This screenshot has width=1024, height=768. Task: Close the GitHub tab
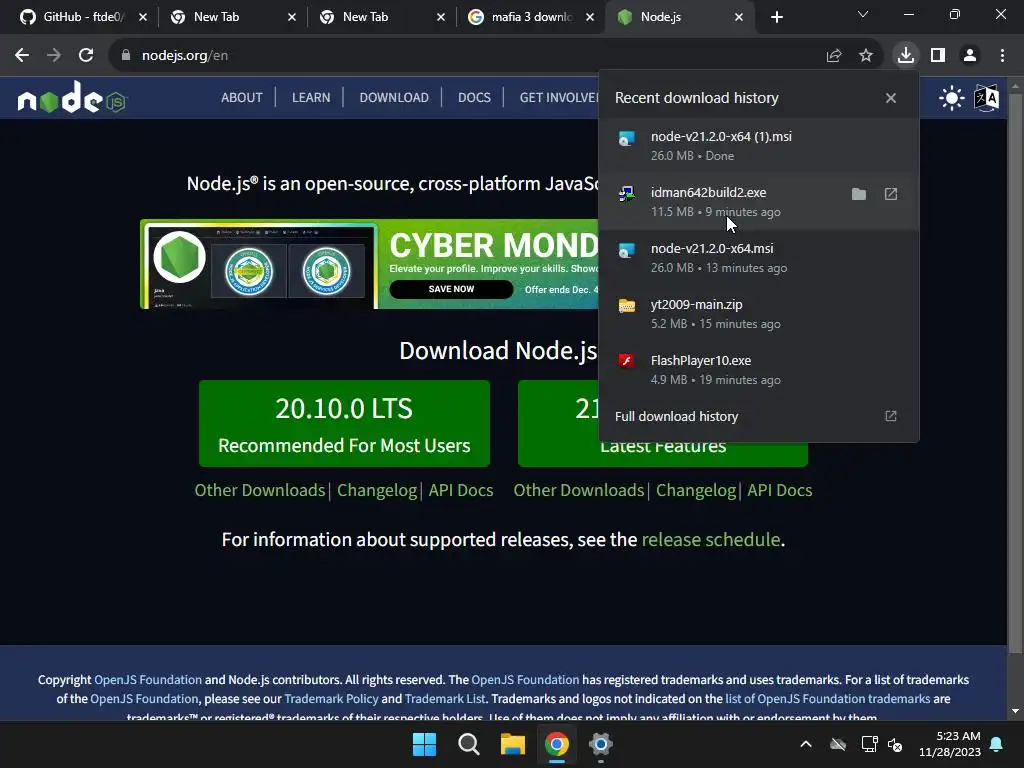click(x=143, y=17)
